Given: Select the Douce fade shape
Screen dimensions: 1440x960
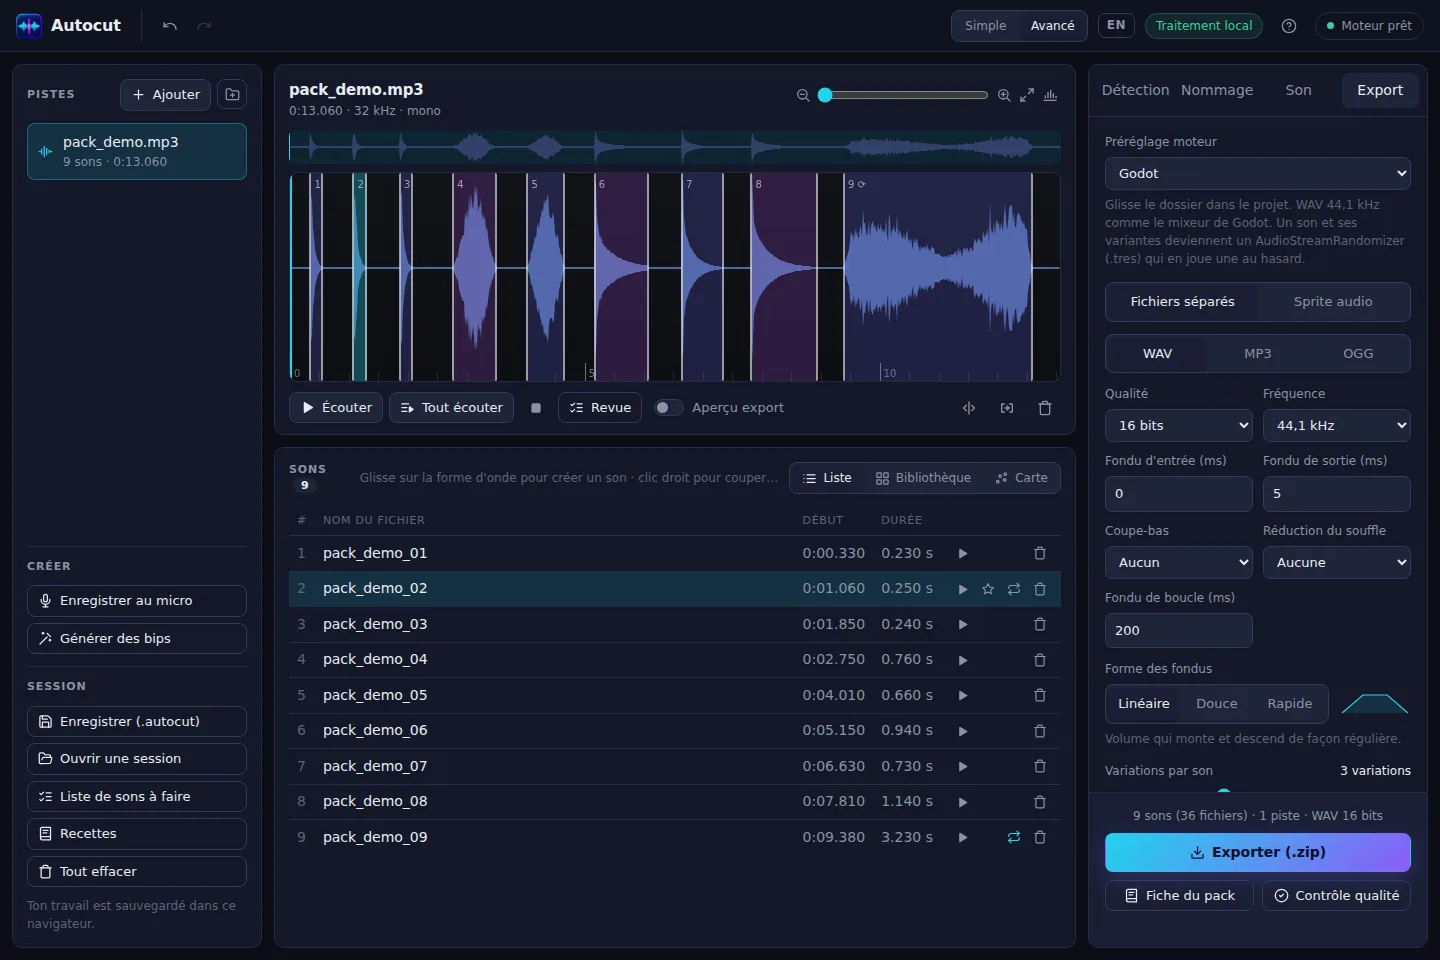Looking at the screenshot, I should (1217, 704).
